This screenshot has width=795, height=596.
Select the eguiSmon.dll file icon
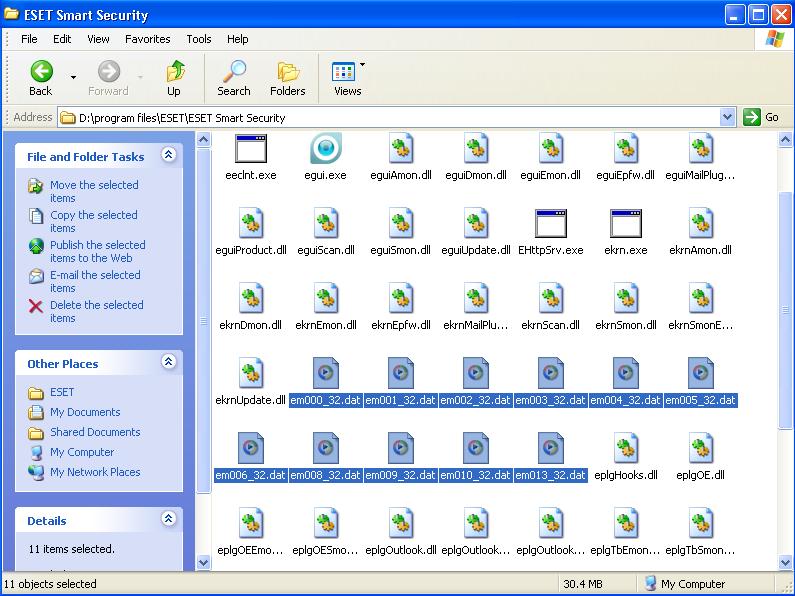click(401, 223)
